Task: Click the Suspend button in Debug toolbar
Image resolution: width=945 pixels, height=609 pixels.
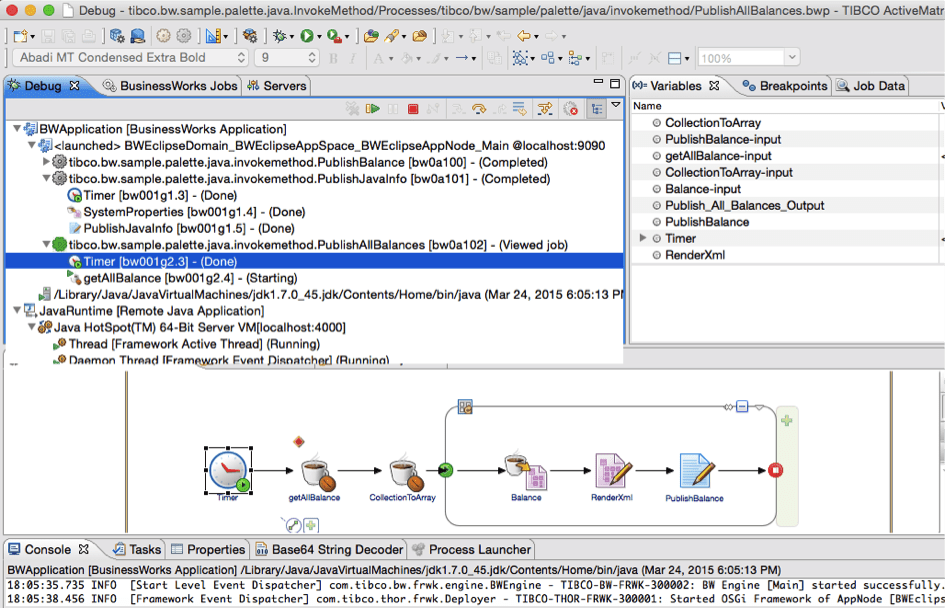Action: 393,109
